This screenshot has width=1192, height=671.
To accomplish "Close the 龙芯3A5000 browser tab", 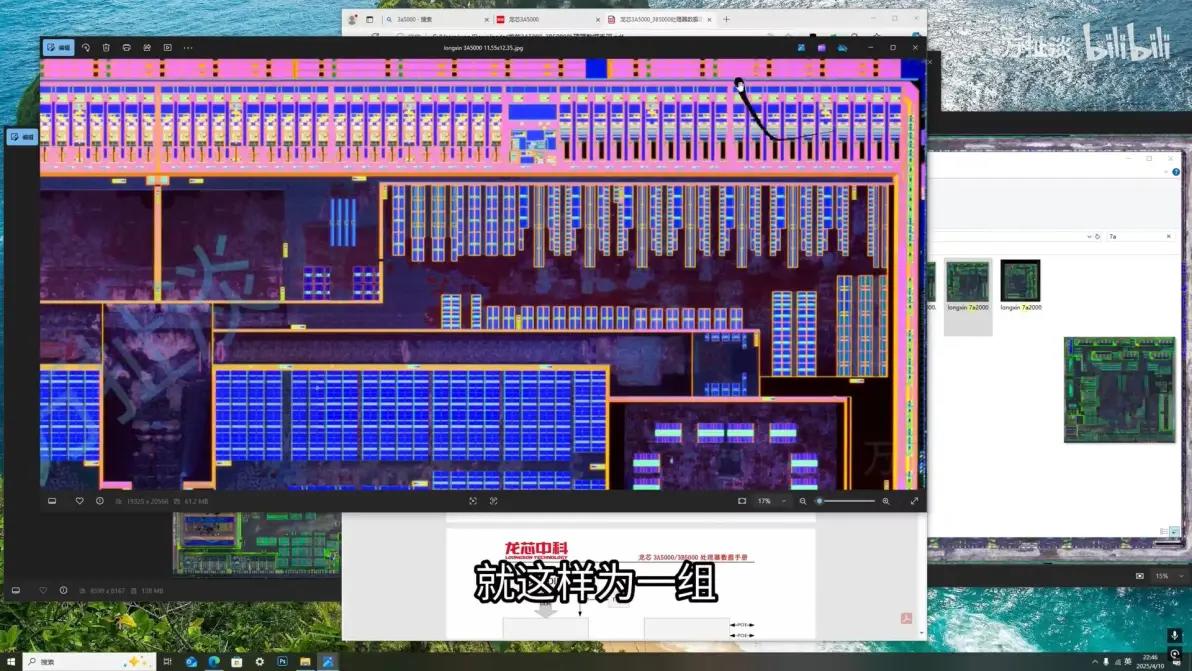I will coord(598,19).
